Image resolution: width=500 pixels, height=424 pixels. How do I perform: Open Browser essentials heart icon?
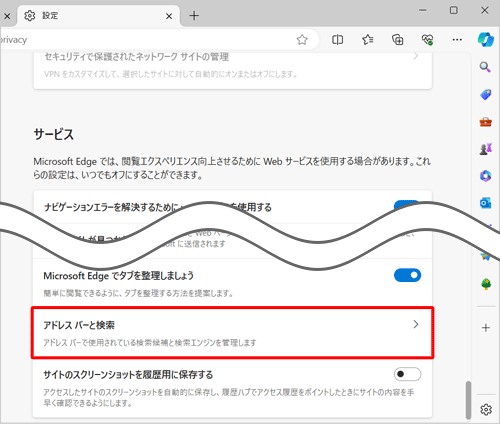427,40
